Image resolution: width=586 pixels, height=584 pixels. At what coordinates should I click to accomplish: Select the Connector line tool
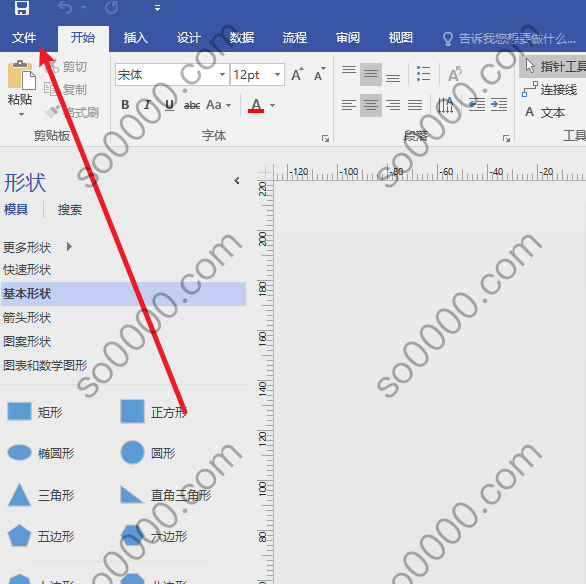coord(549,90)
